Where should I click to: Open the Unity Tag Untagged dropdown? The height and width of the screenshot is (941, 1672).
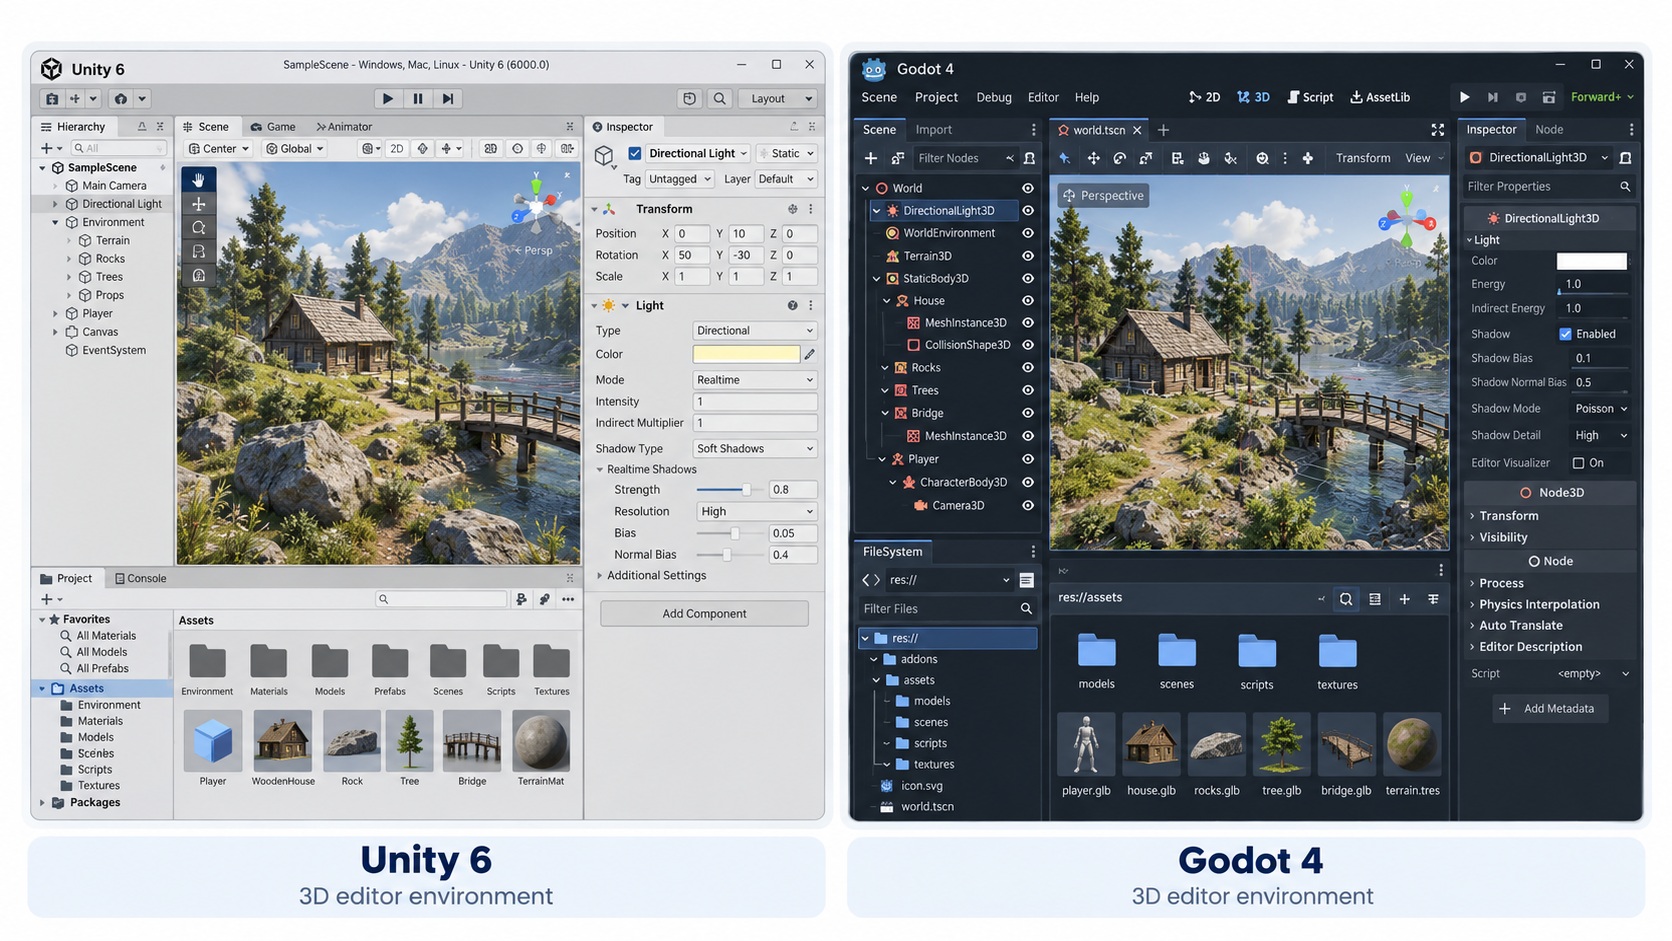(x=680, y=179)
